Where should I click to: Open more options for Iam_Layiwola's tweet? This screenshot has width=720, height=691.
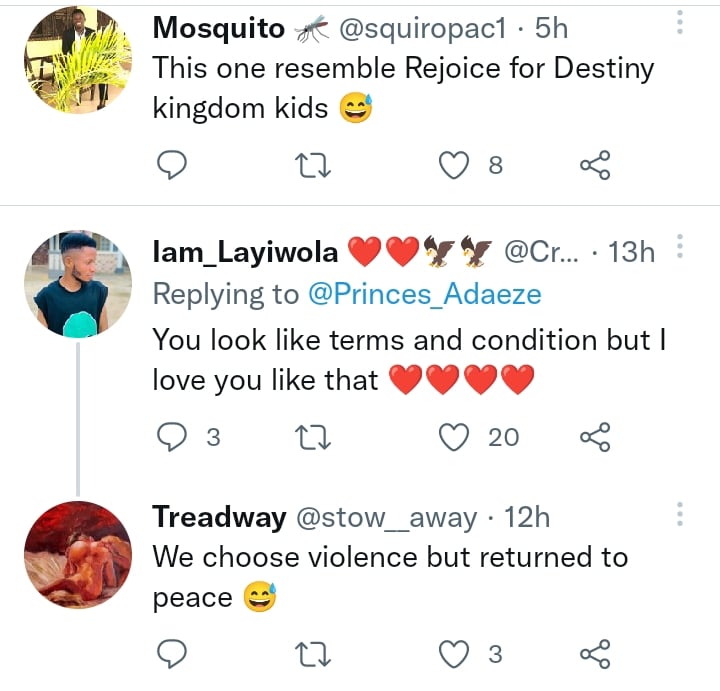(680, 248)
